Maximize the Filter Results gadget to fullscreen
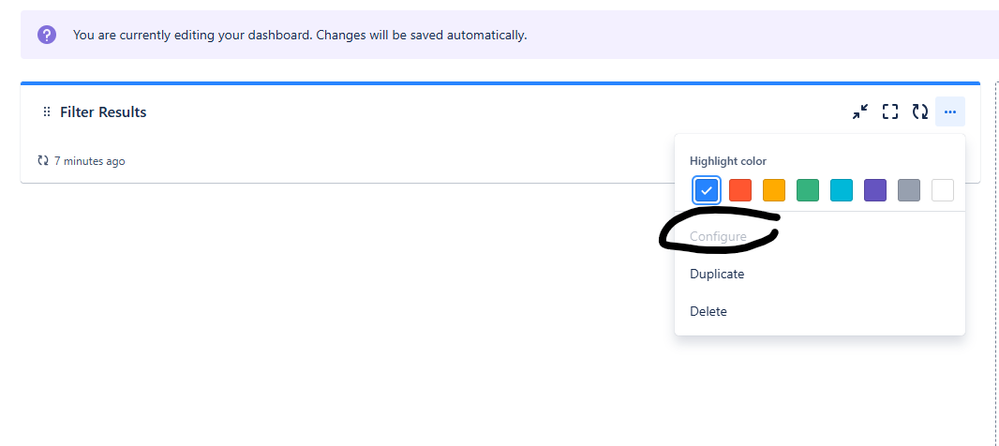This screenshot has height=446, width=999. point(890,112)
